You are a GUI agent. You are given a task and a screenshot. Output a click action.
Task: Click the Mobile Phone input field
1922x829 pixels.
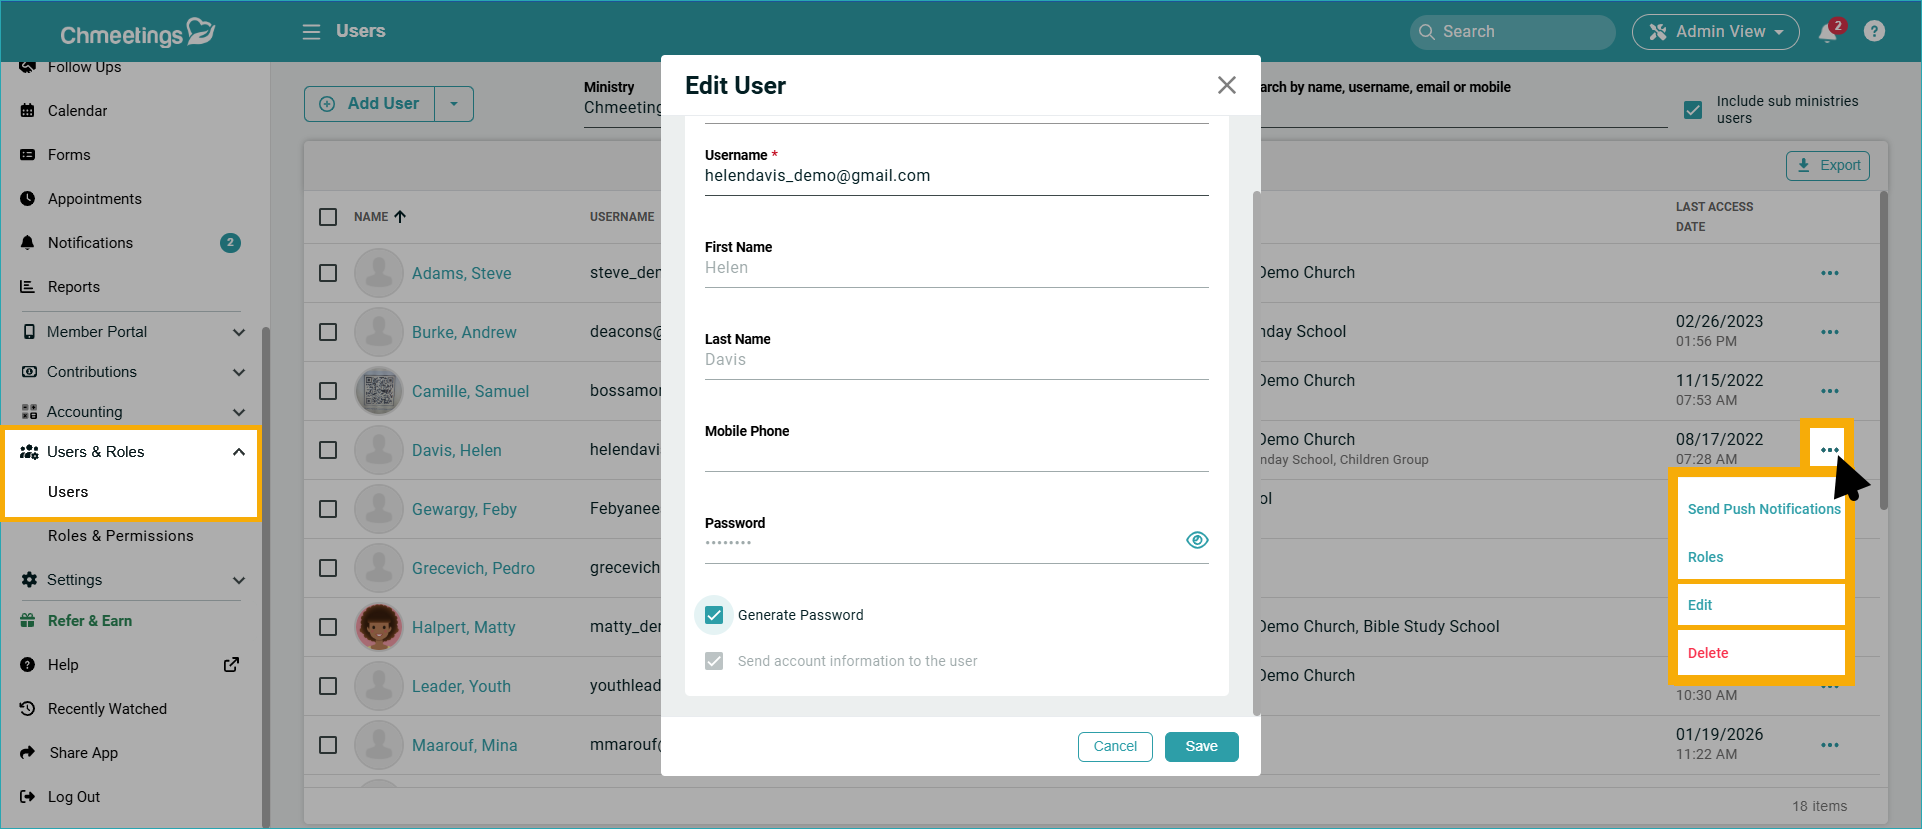point(956,458)
